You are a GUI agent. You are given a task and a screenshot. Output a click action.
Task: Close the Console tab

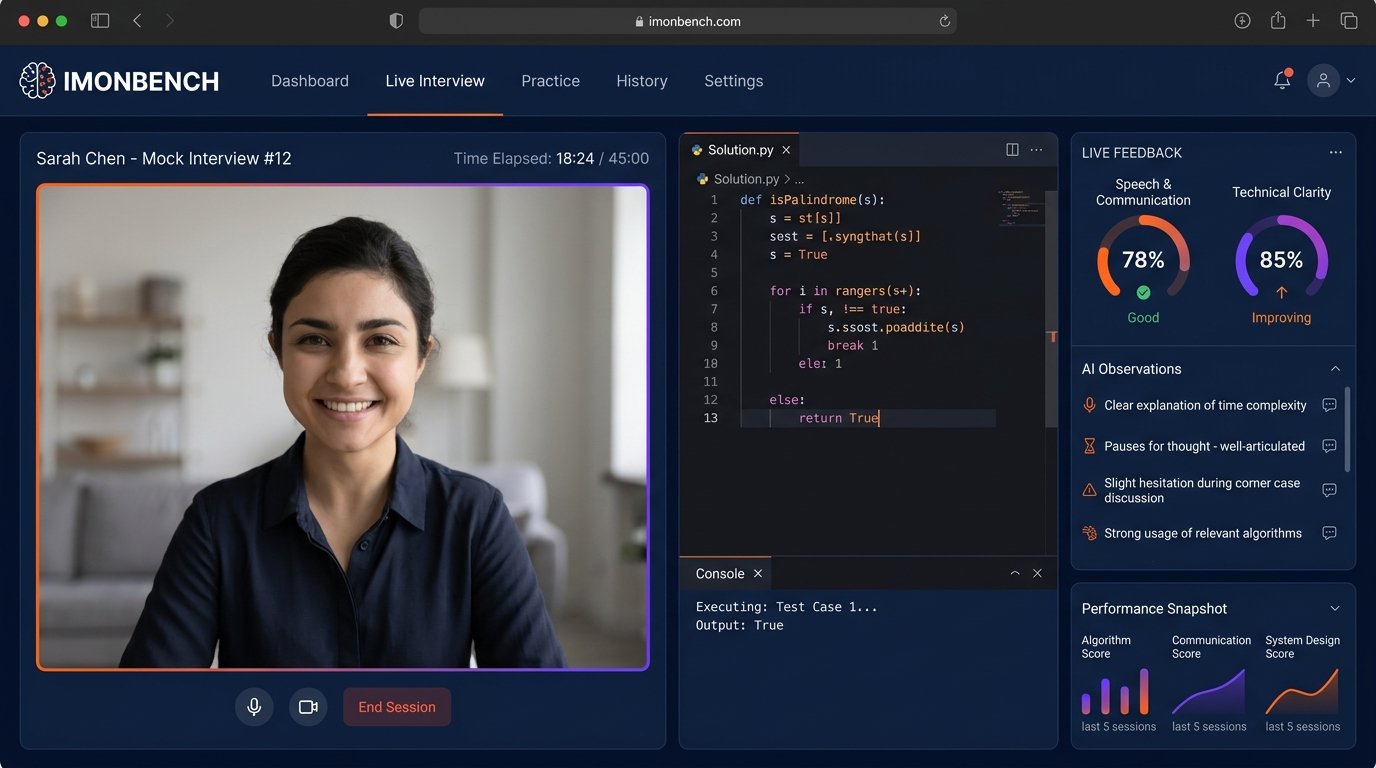(x=758, y=573)
